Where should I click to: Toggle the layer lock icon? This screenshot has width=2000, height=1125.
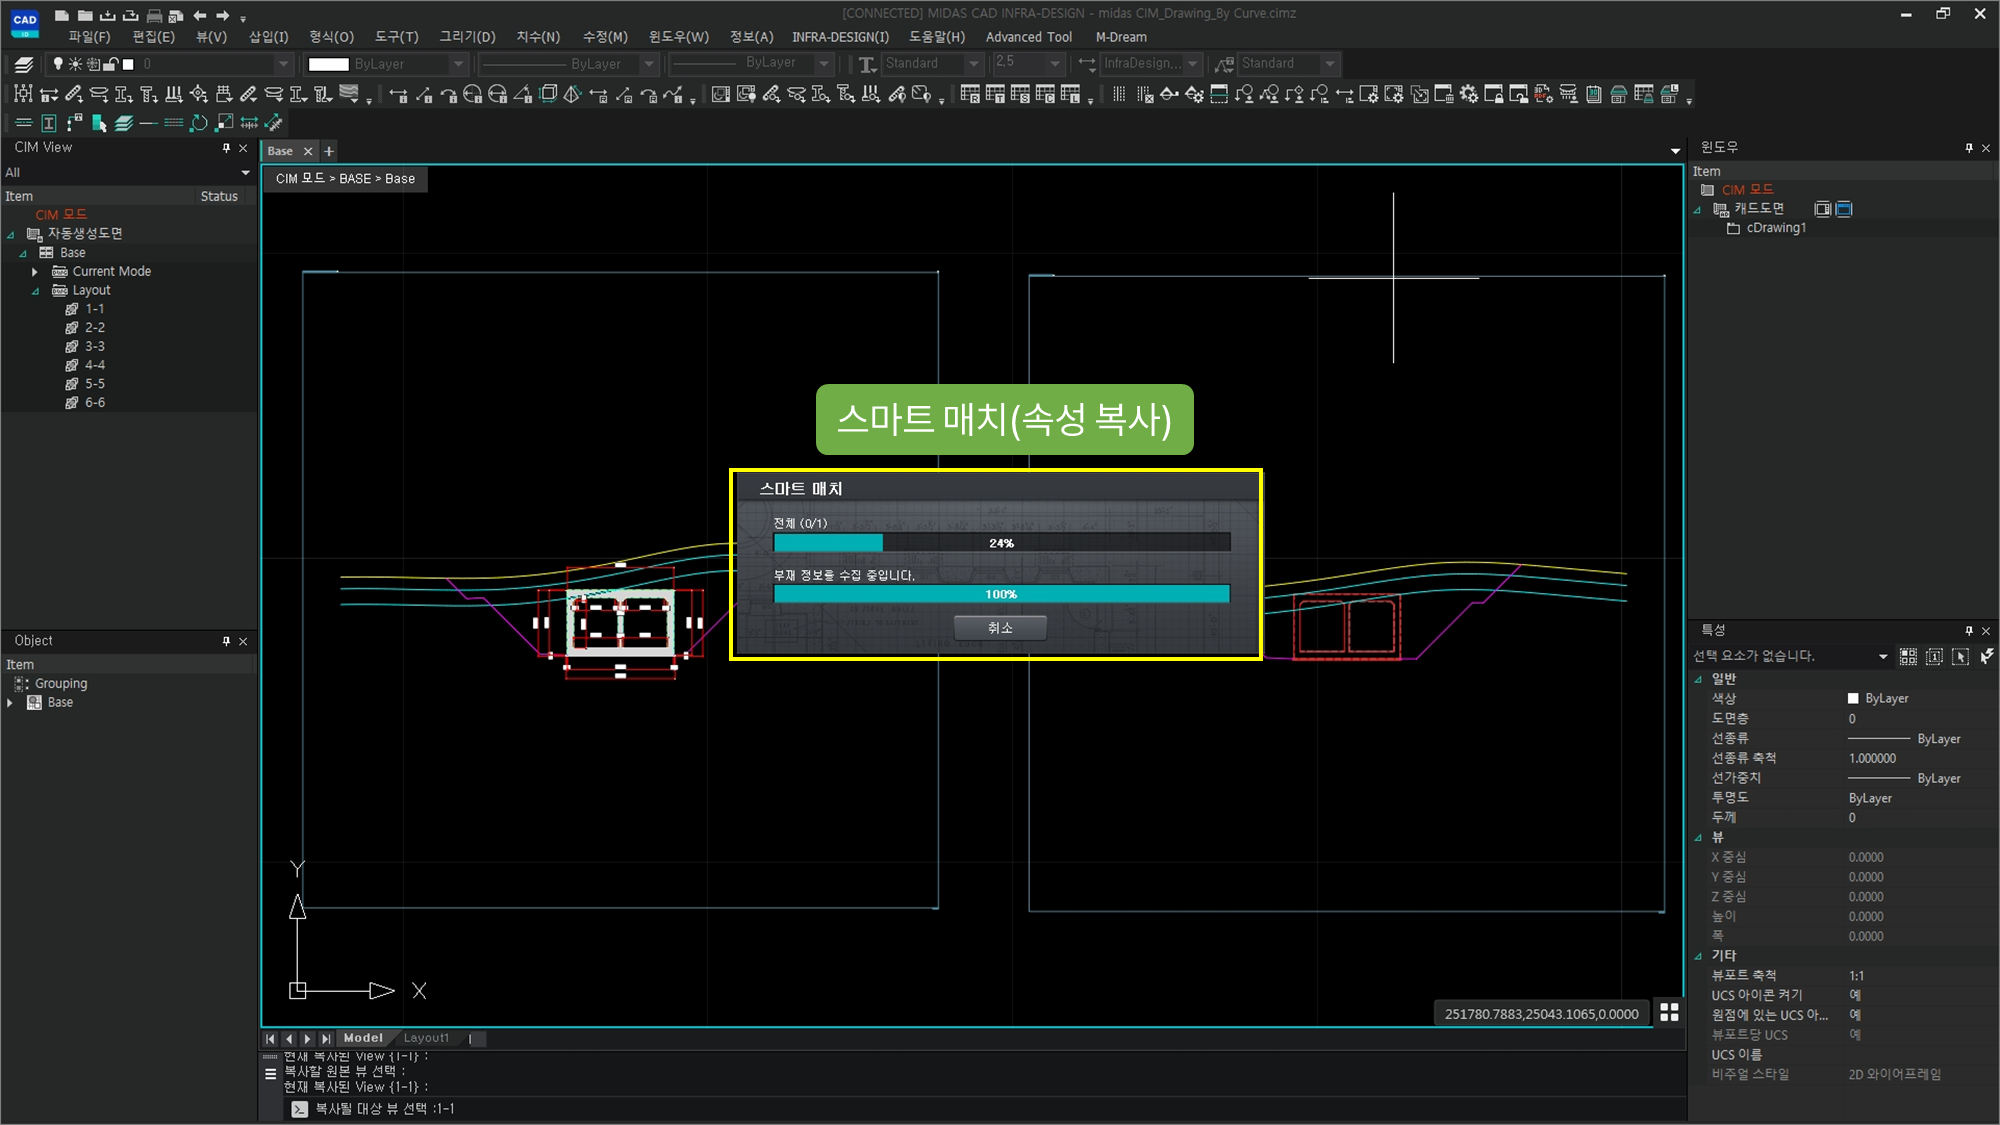pos(111,64)
